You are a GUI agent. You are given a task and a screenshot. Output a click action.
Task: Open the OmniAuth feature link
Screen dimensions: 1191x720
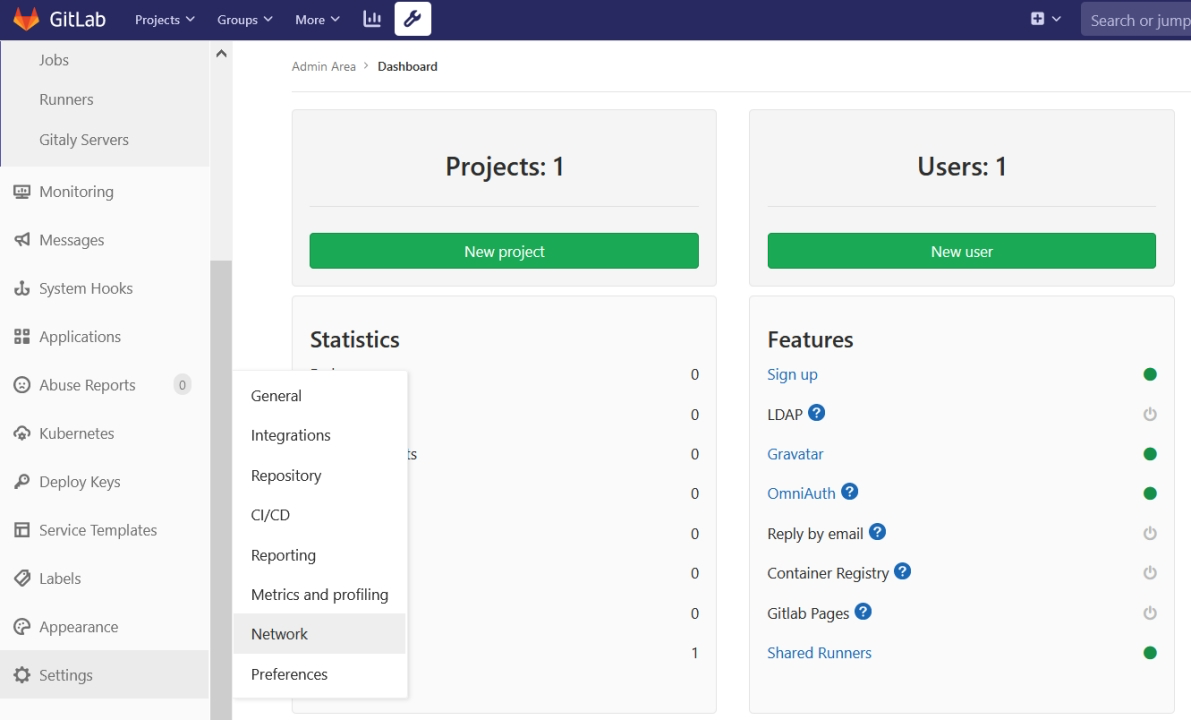(x=801, y=494)
